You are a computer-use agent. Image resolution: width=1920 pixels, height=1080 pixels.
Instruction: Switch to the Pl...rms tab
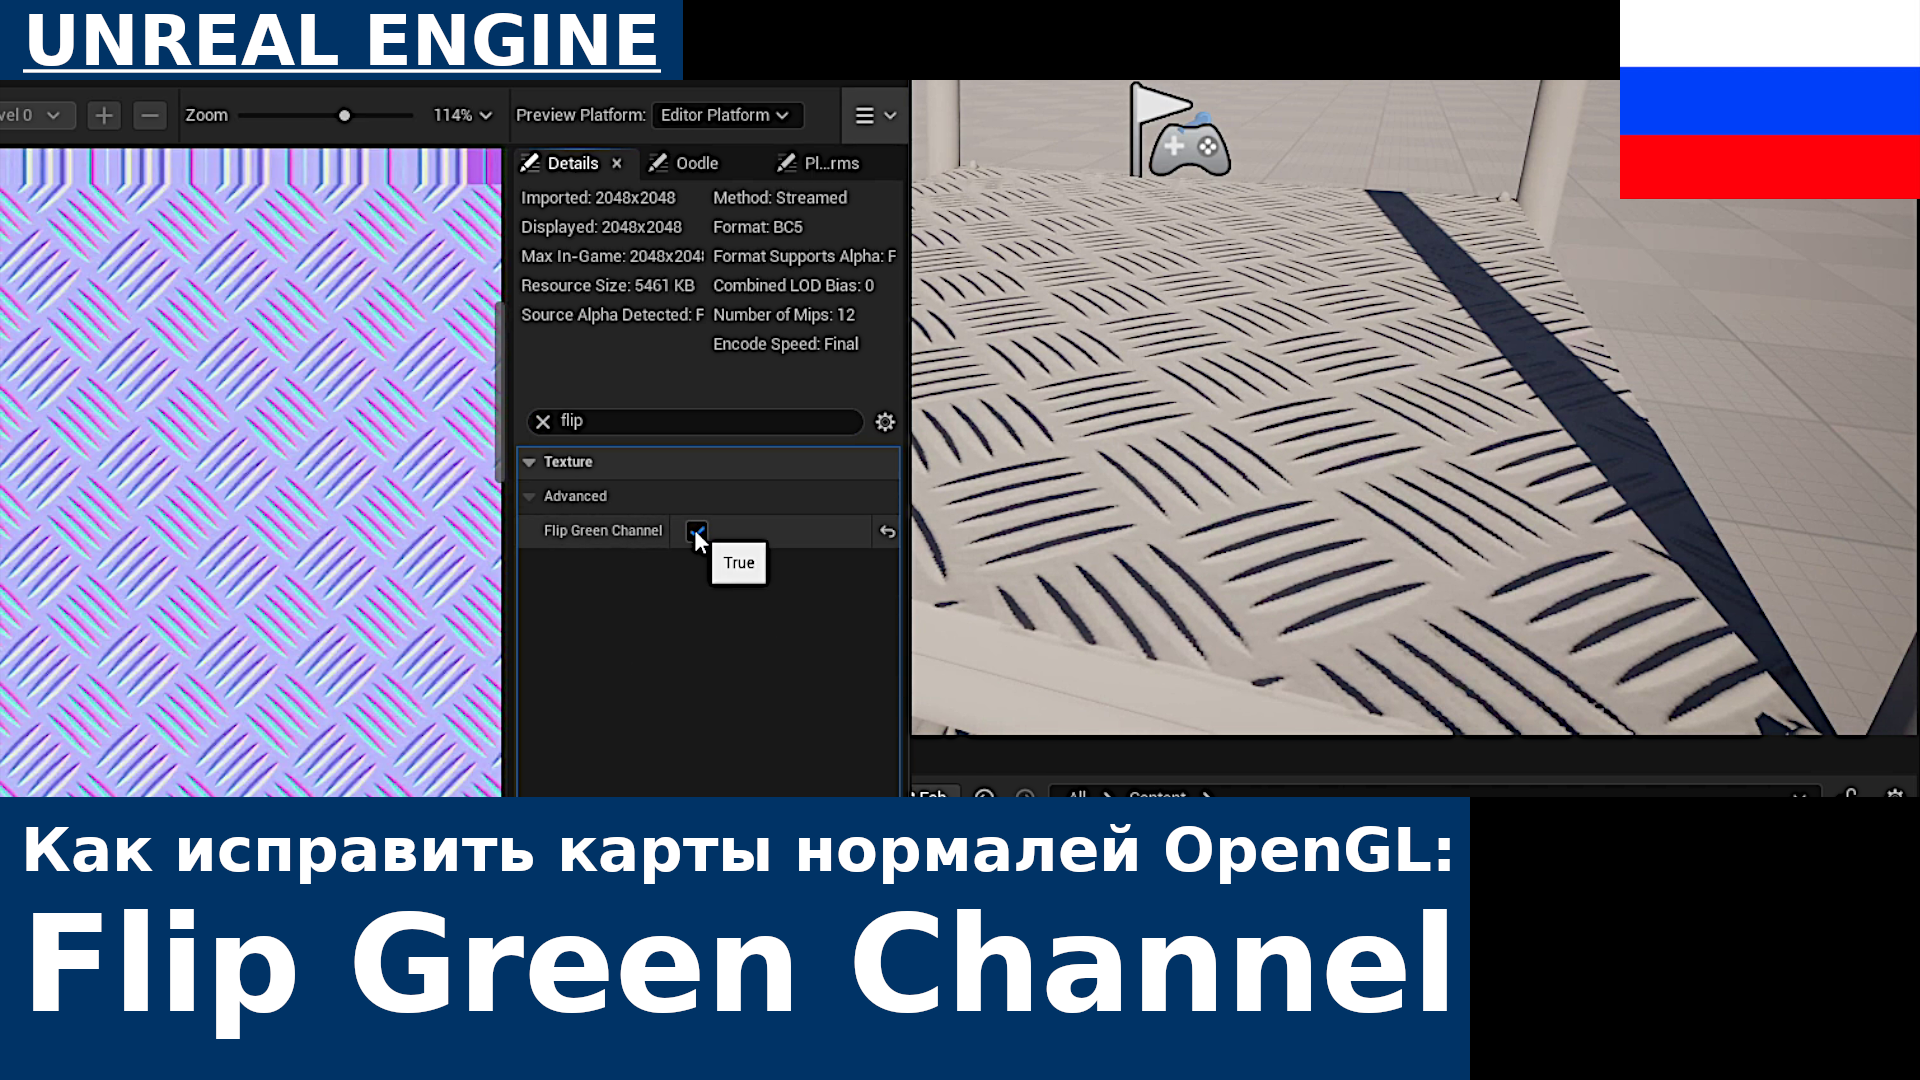point(819,163)
